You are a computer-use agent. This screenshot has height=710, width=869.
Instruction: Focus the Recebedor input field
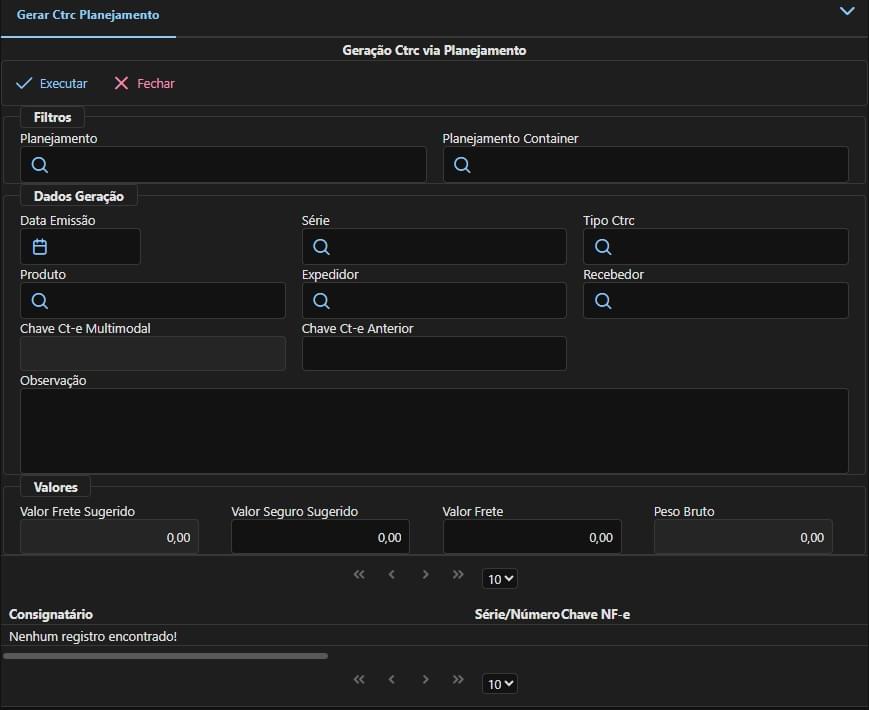(715, 300)
